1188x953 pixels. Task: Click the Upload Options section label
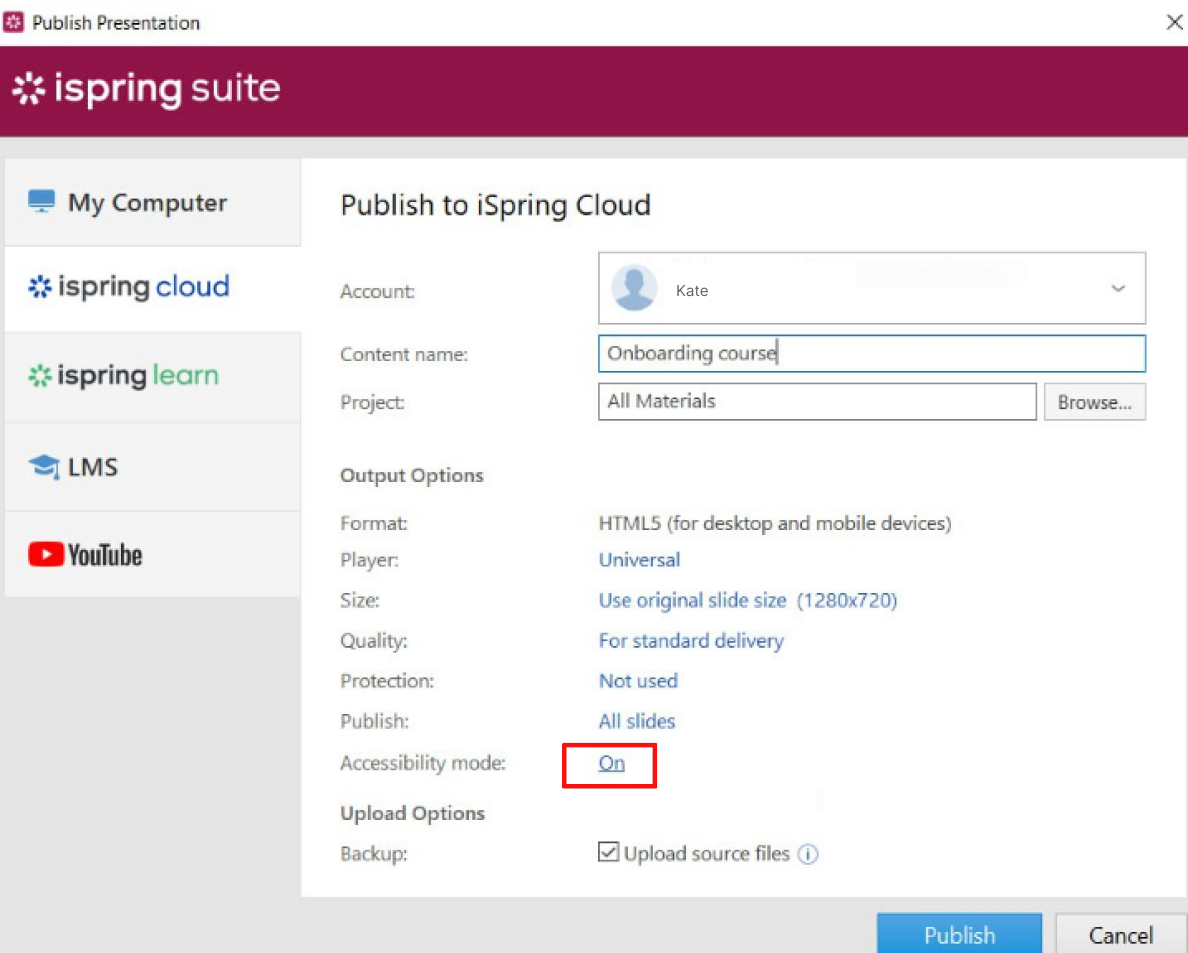(x=412, y=814)
